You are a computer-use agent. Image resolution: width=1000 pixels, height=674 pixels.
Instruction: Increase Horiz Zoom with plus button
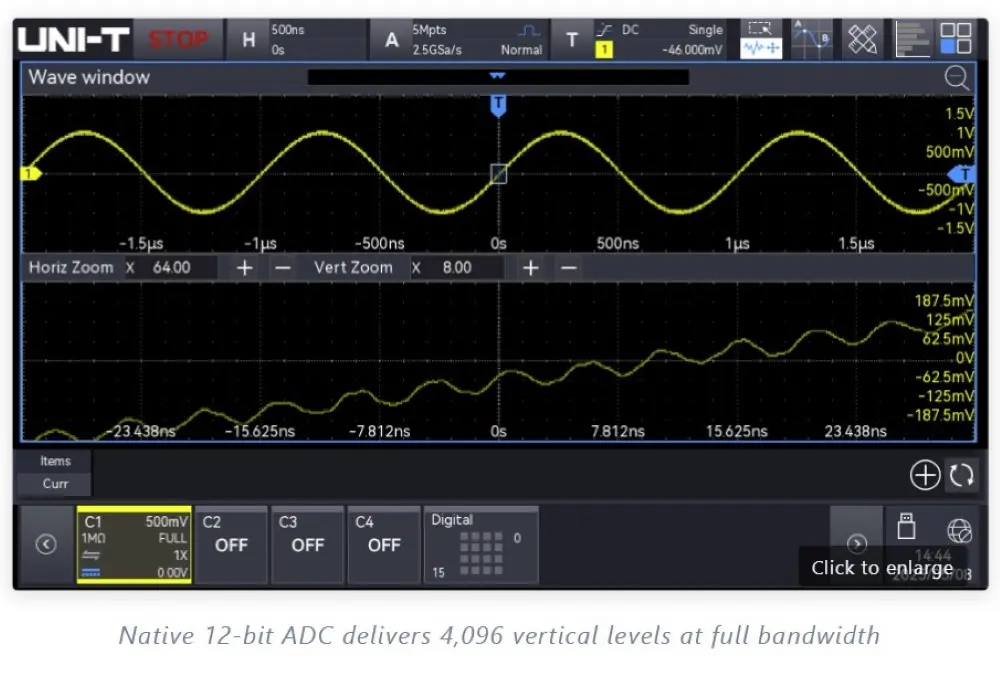click(x=244, y=268)
